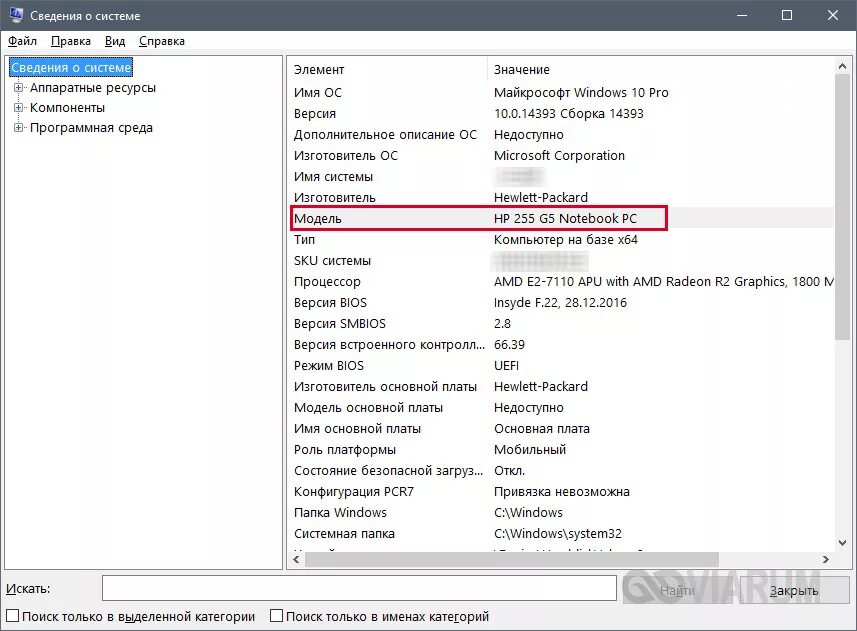This screenshot has height=631, width=857.
Task: Select Аппаратные ресурсы tree item
Action: tap(93, 87)
